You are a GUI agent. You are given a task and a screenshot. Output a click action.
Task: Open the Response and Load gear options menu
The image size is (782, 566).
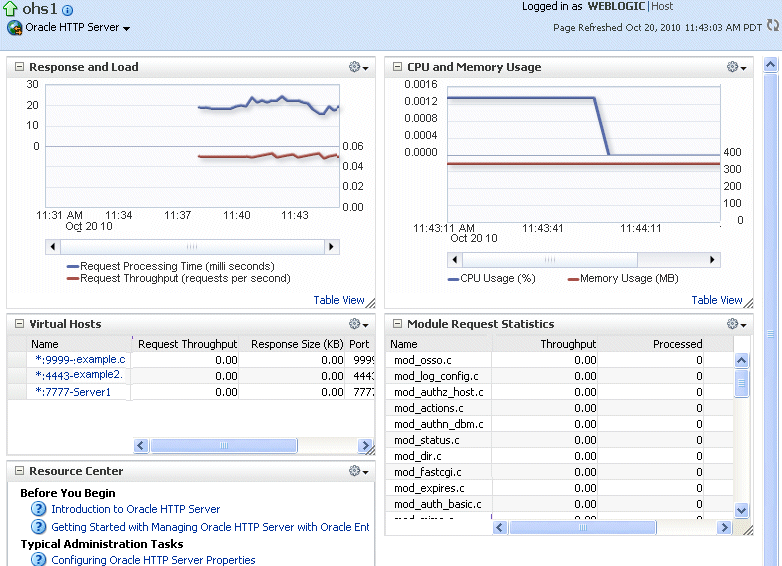[358, 67]
